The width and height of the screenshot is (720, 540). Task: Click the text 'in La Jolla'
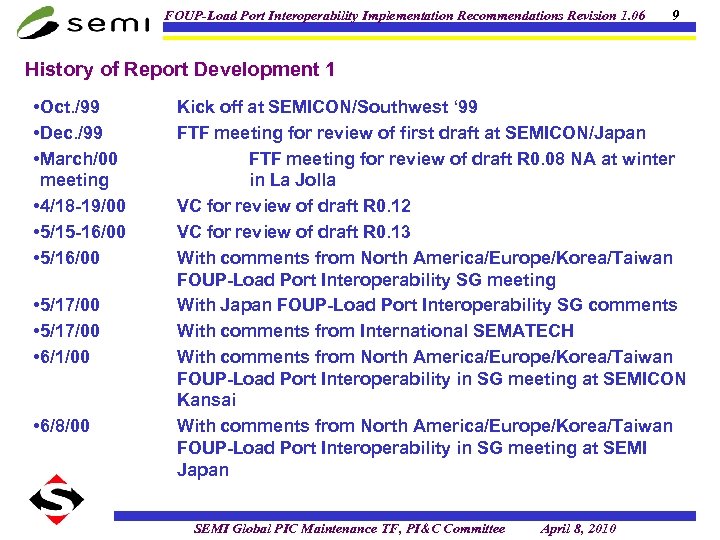point(292,180)
